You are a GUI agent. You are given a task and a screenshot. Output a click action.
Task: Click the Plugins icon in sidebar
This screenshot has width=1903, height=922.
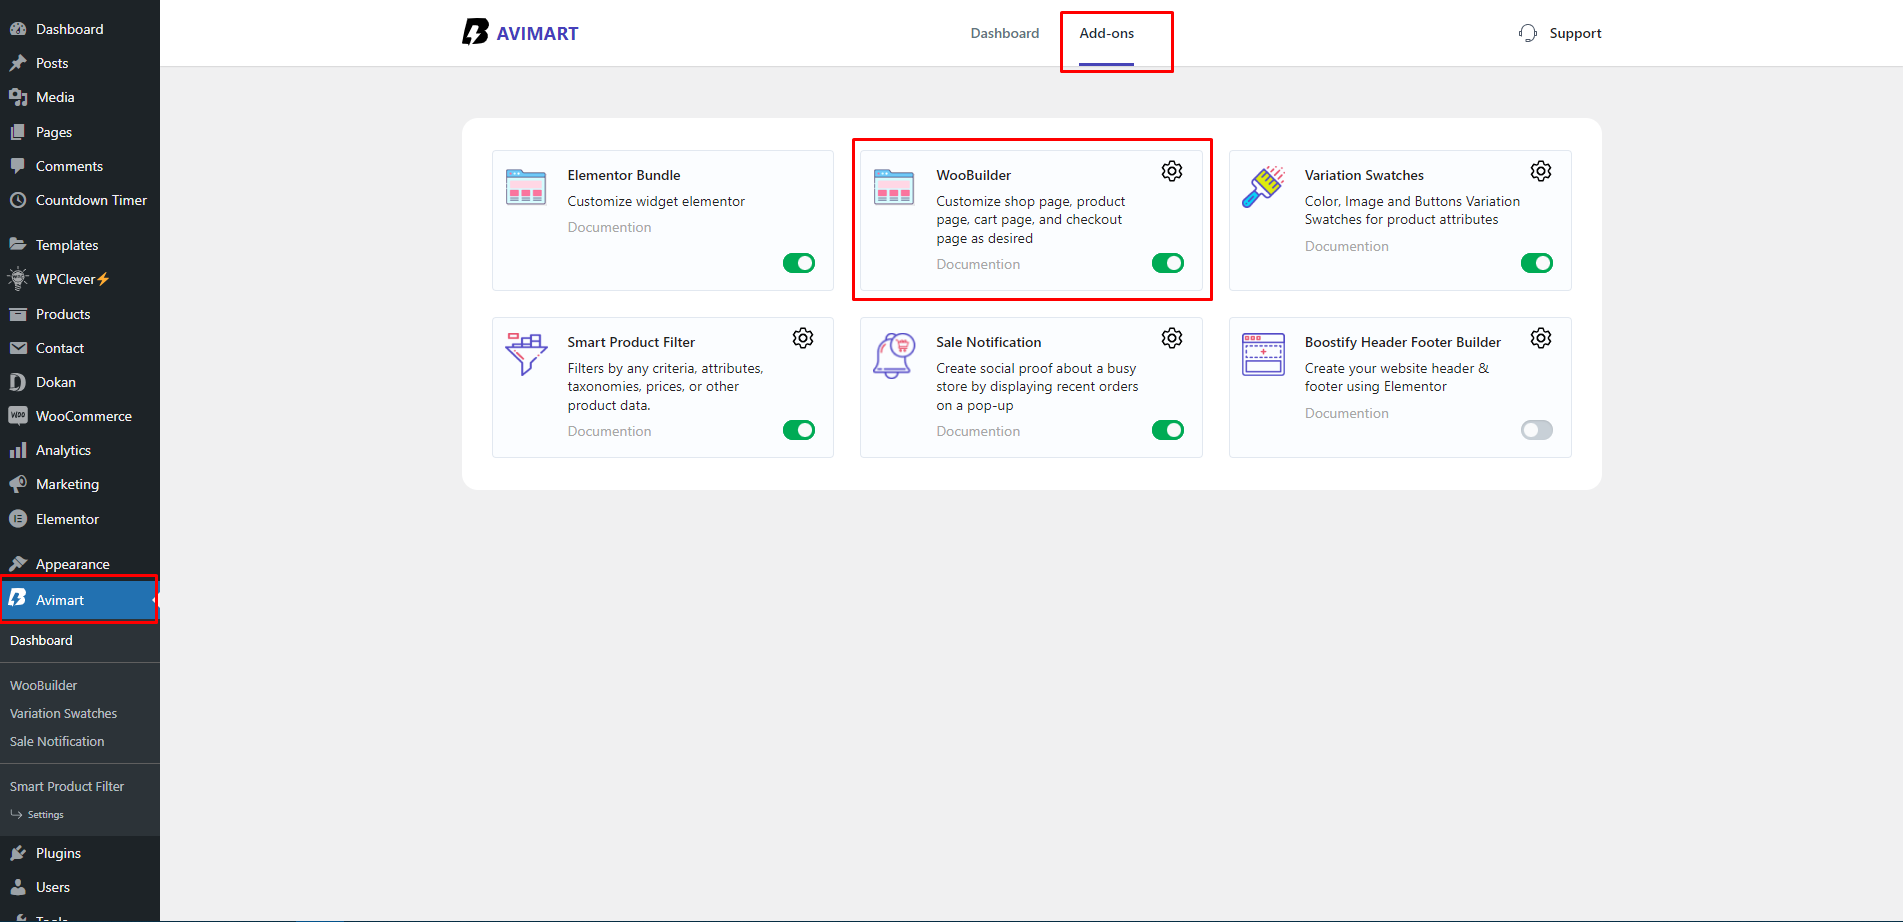click(x=18, y=853)
